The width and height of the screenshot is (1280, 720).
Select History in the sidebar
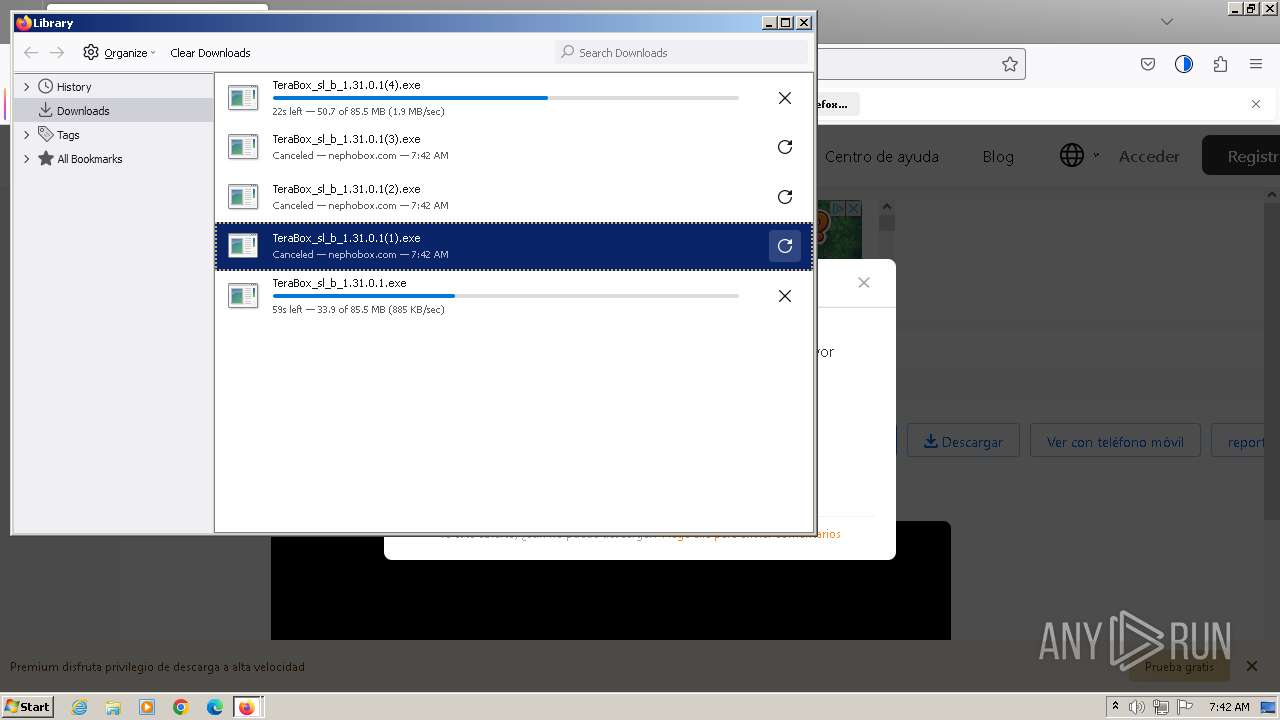click(x=74, y=87)
